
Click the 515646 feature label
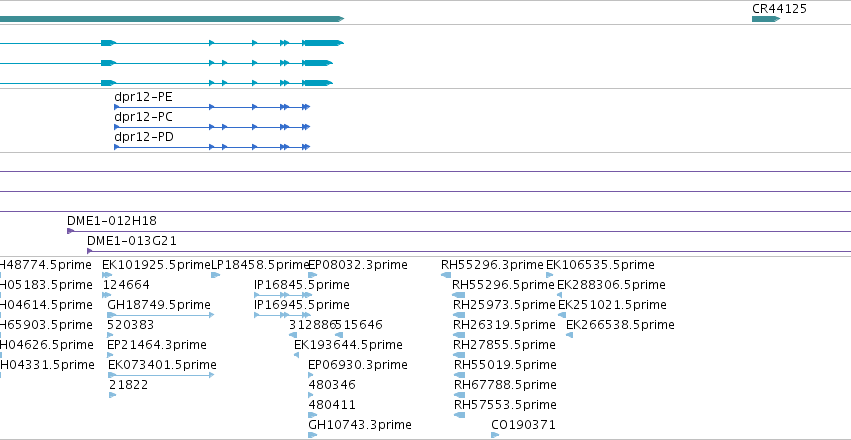tap(359, 325)
